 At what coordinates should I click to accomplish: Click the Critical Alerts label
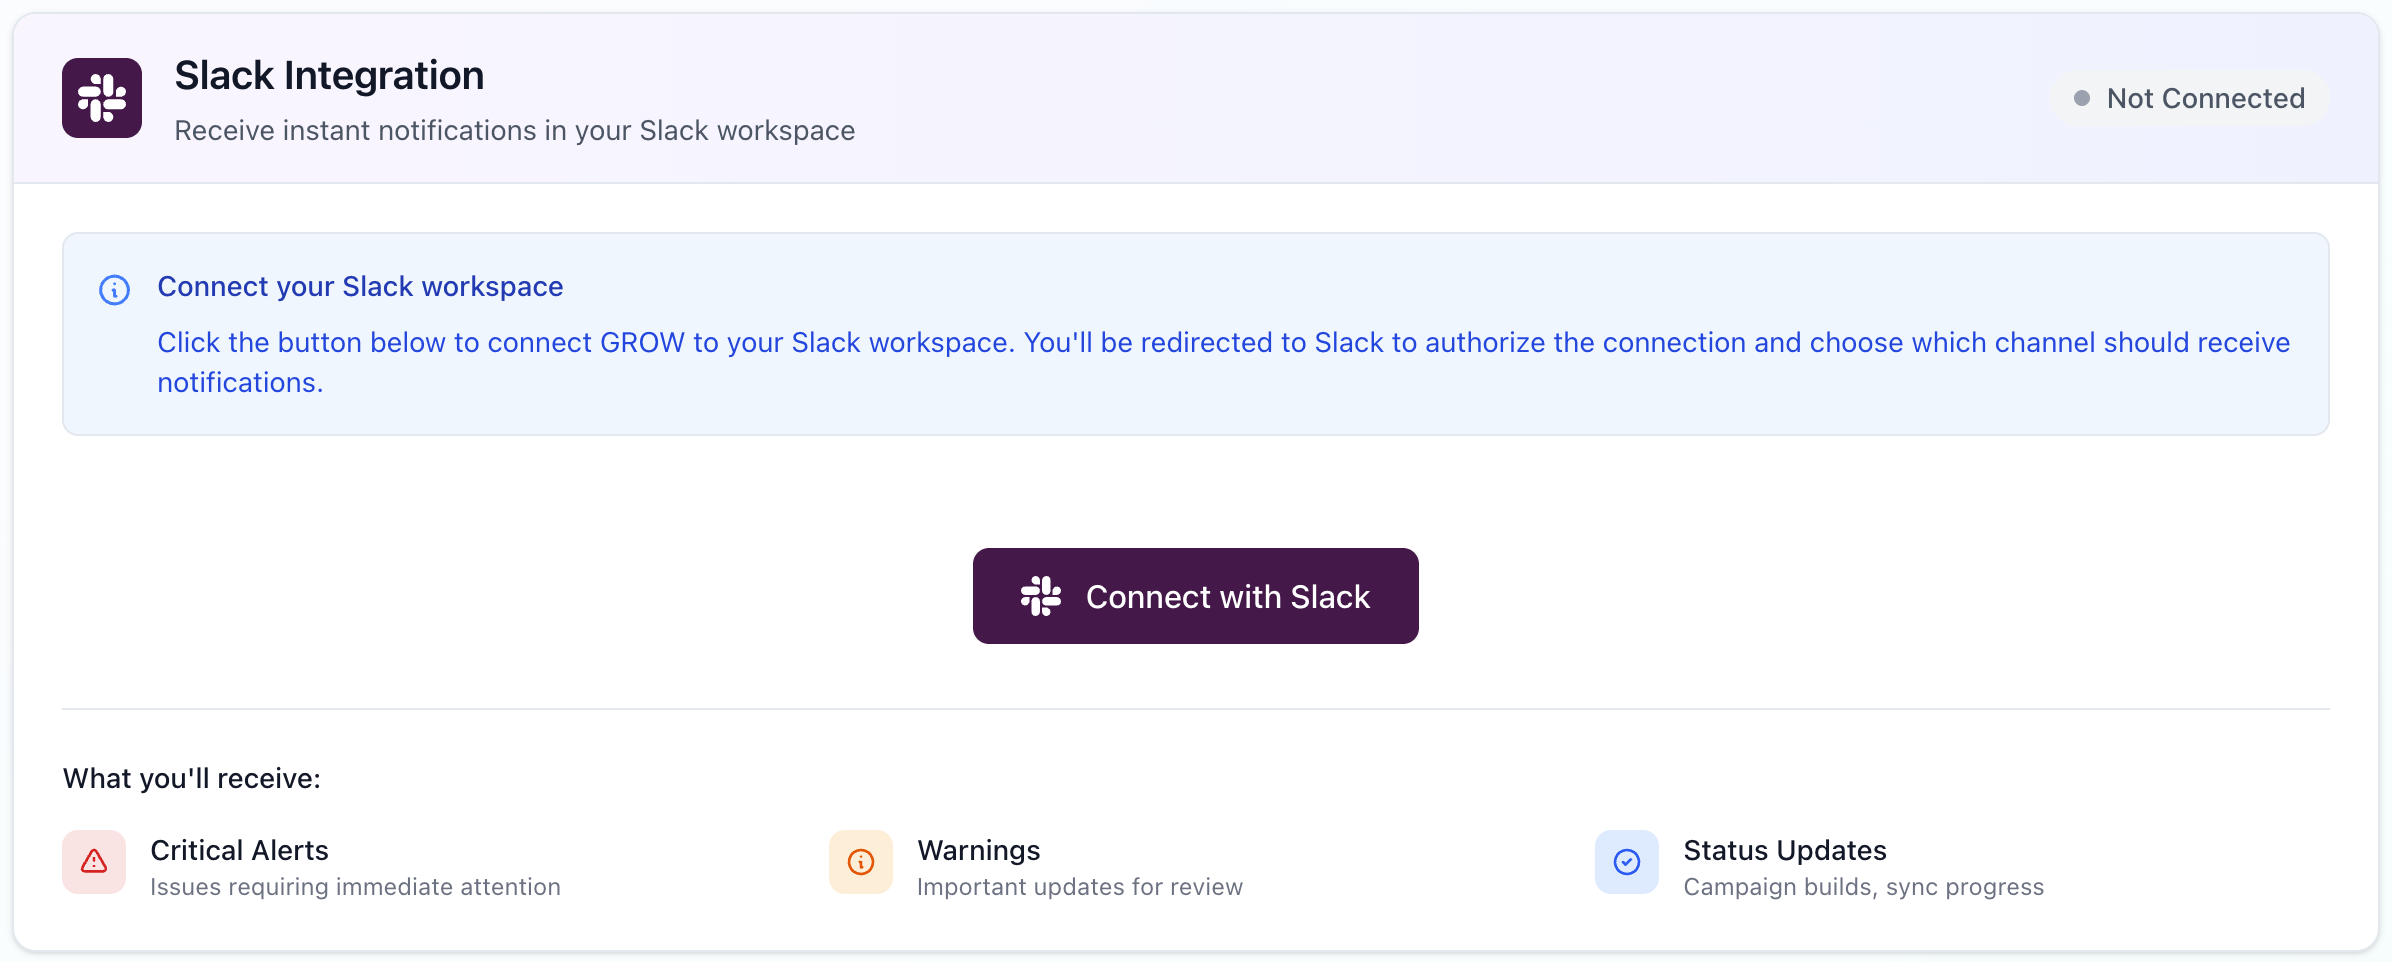pyautogui.click(x=239, y=851)
